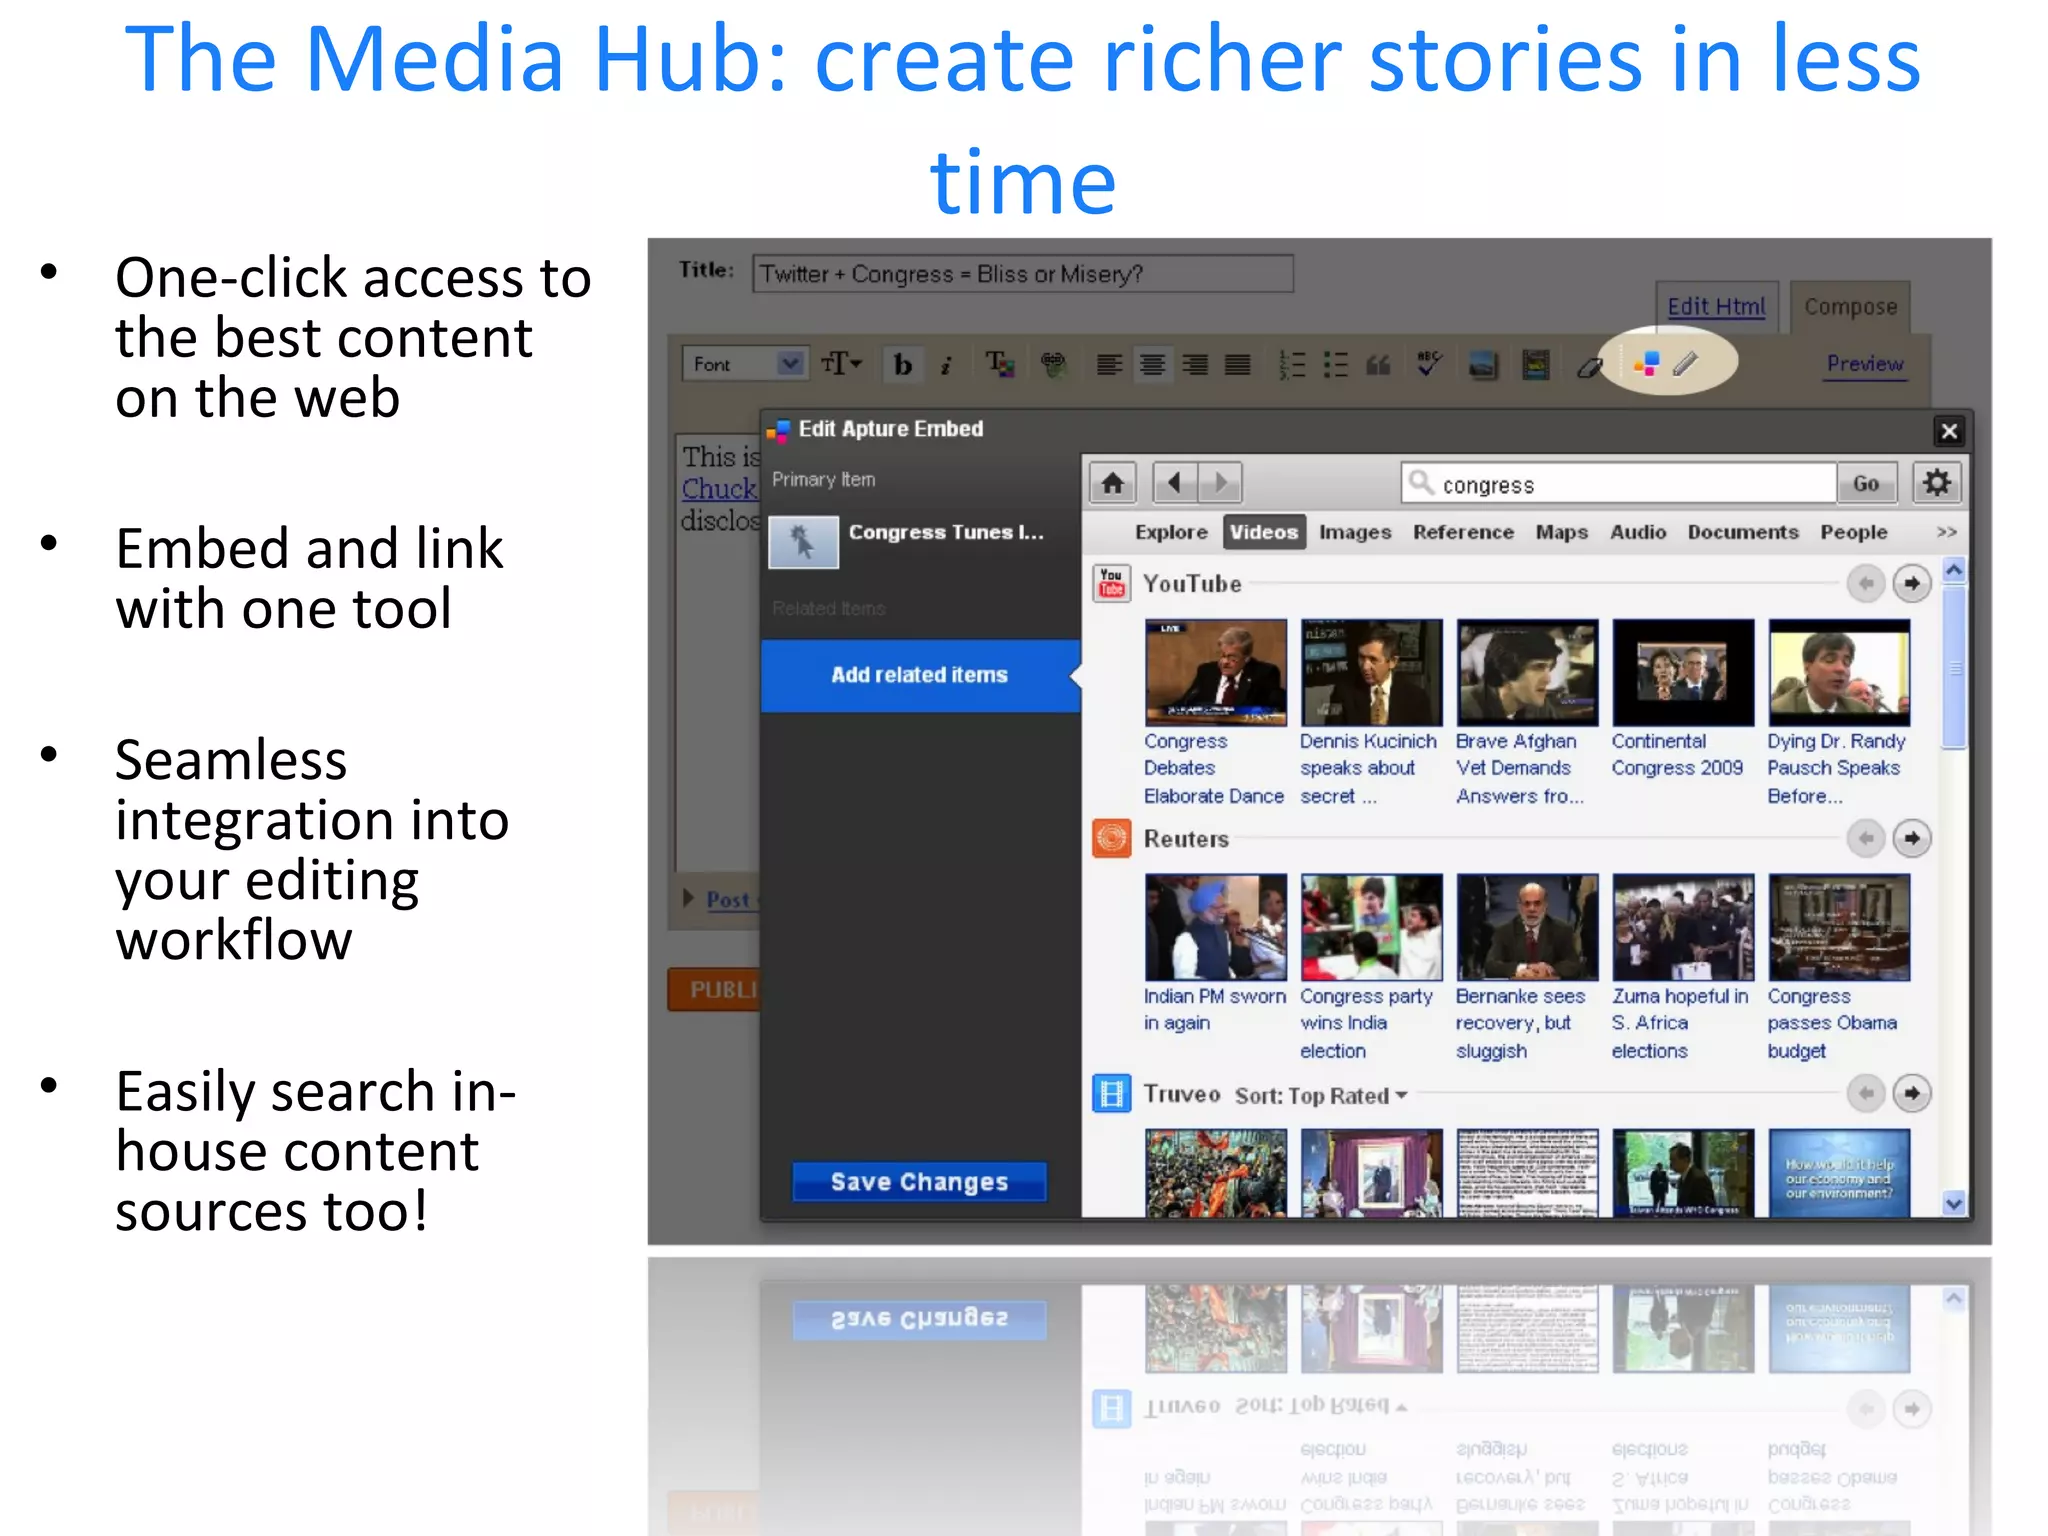The image size is (2048, 1536).
Task: Click the Title input field
Action: [1023, 273]
